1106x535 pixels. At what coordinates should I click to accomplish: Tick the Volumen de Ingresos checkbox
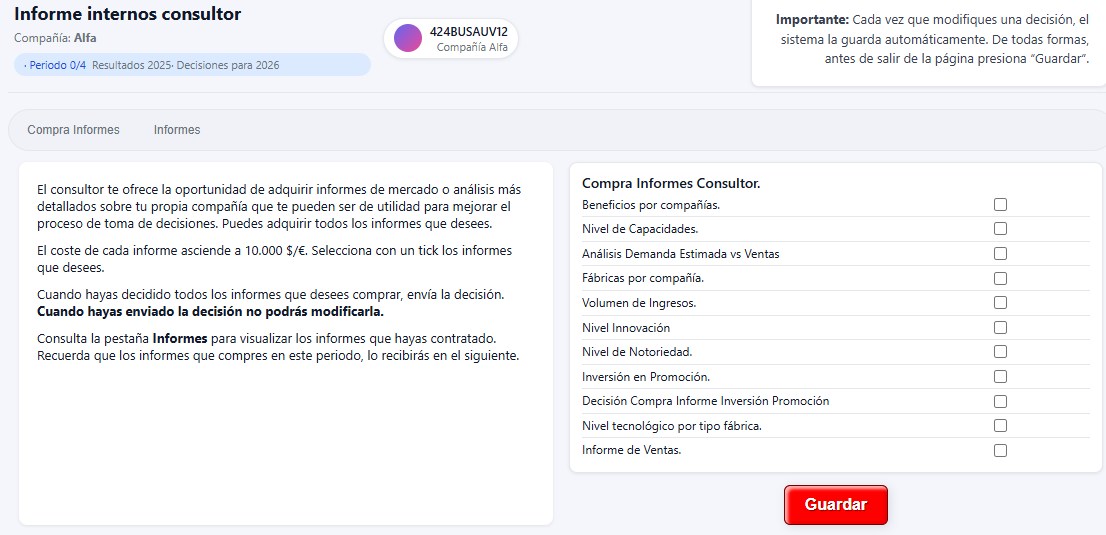tap(1000, 303)
